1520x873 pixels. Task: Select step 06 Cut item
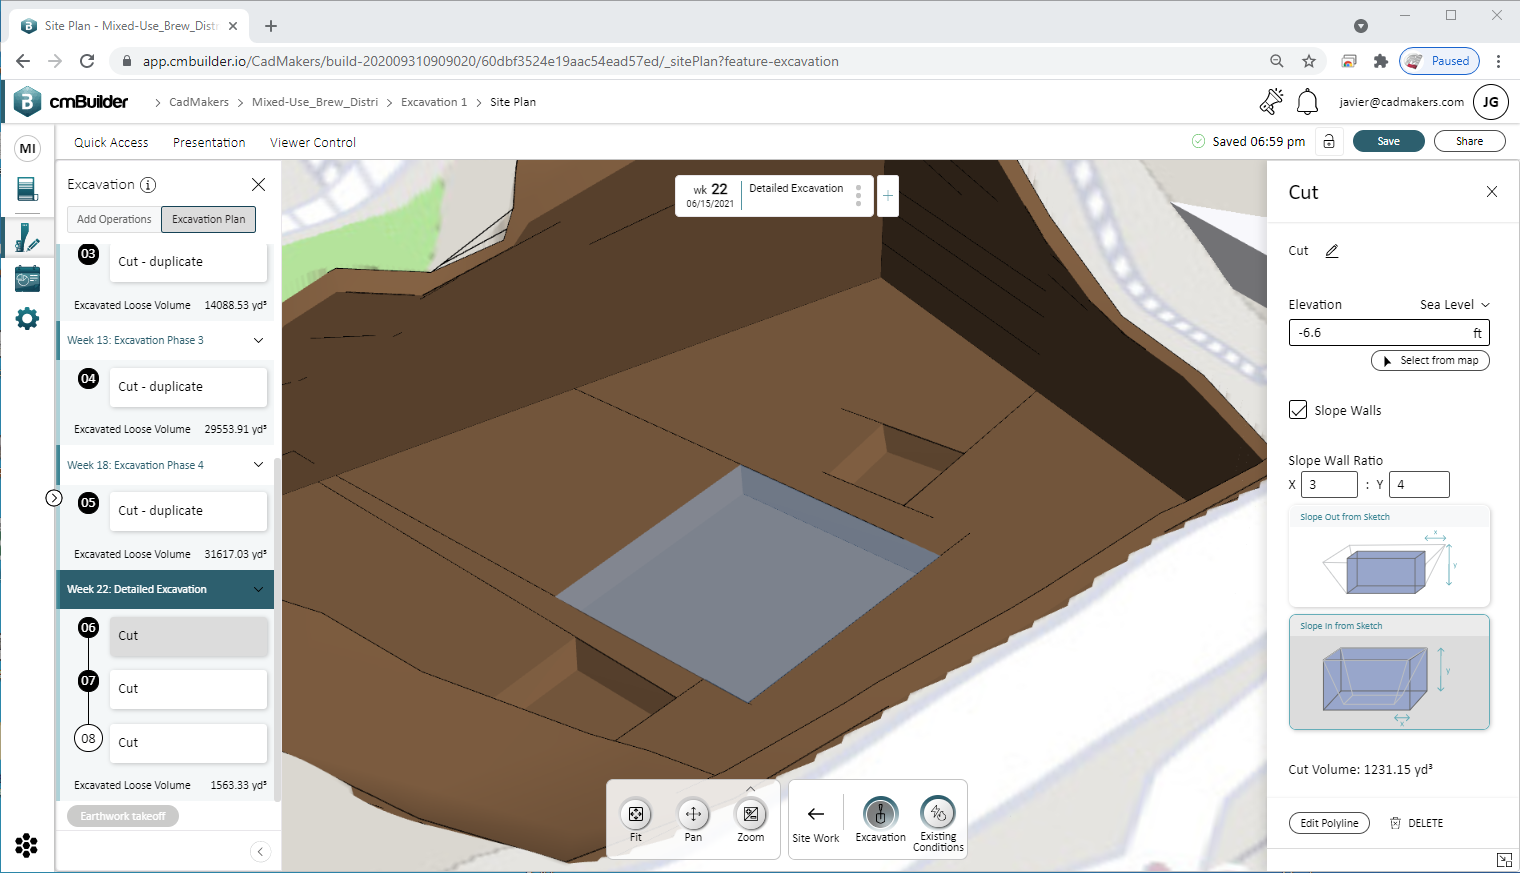pos(188,636)
